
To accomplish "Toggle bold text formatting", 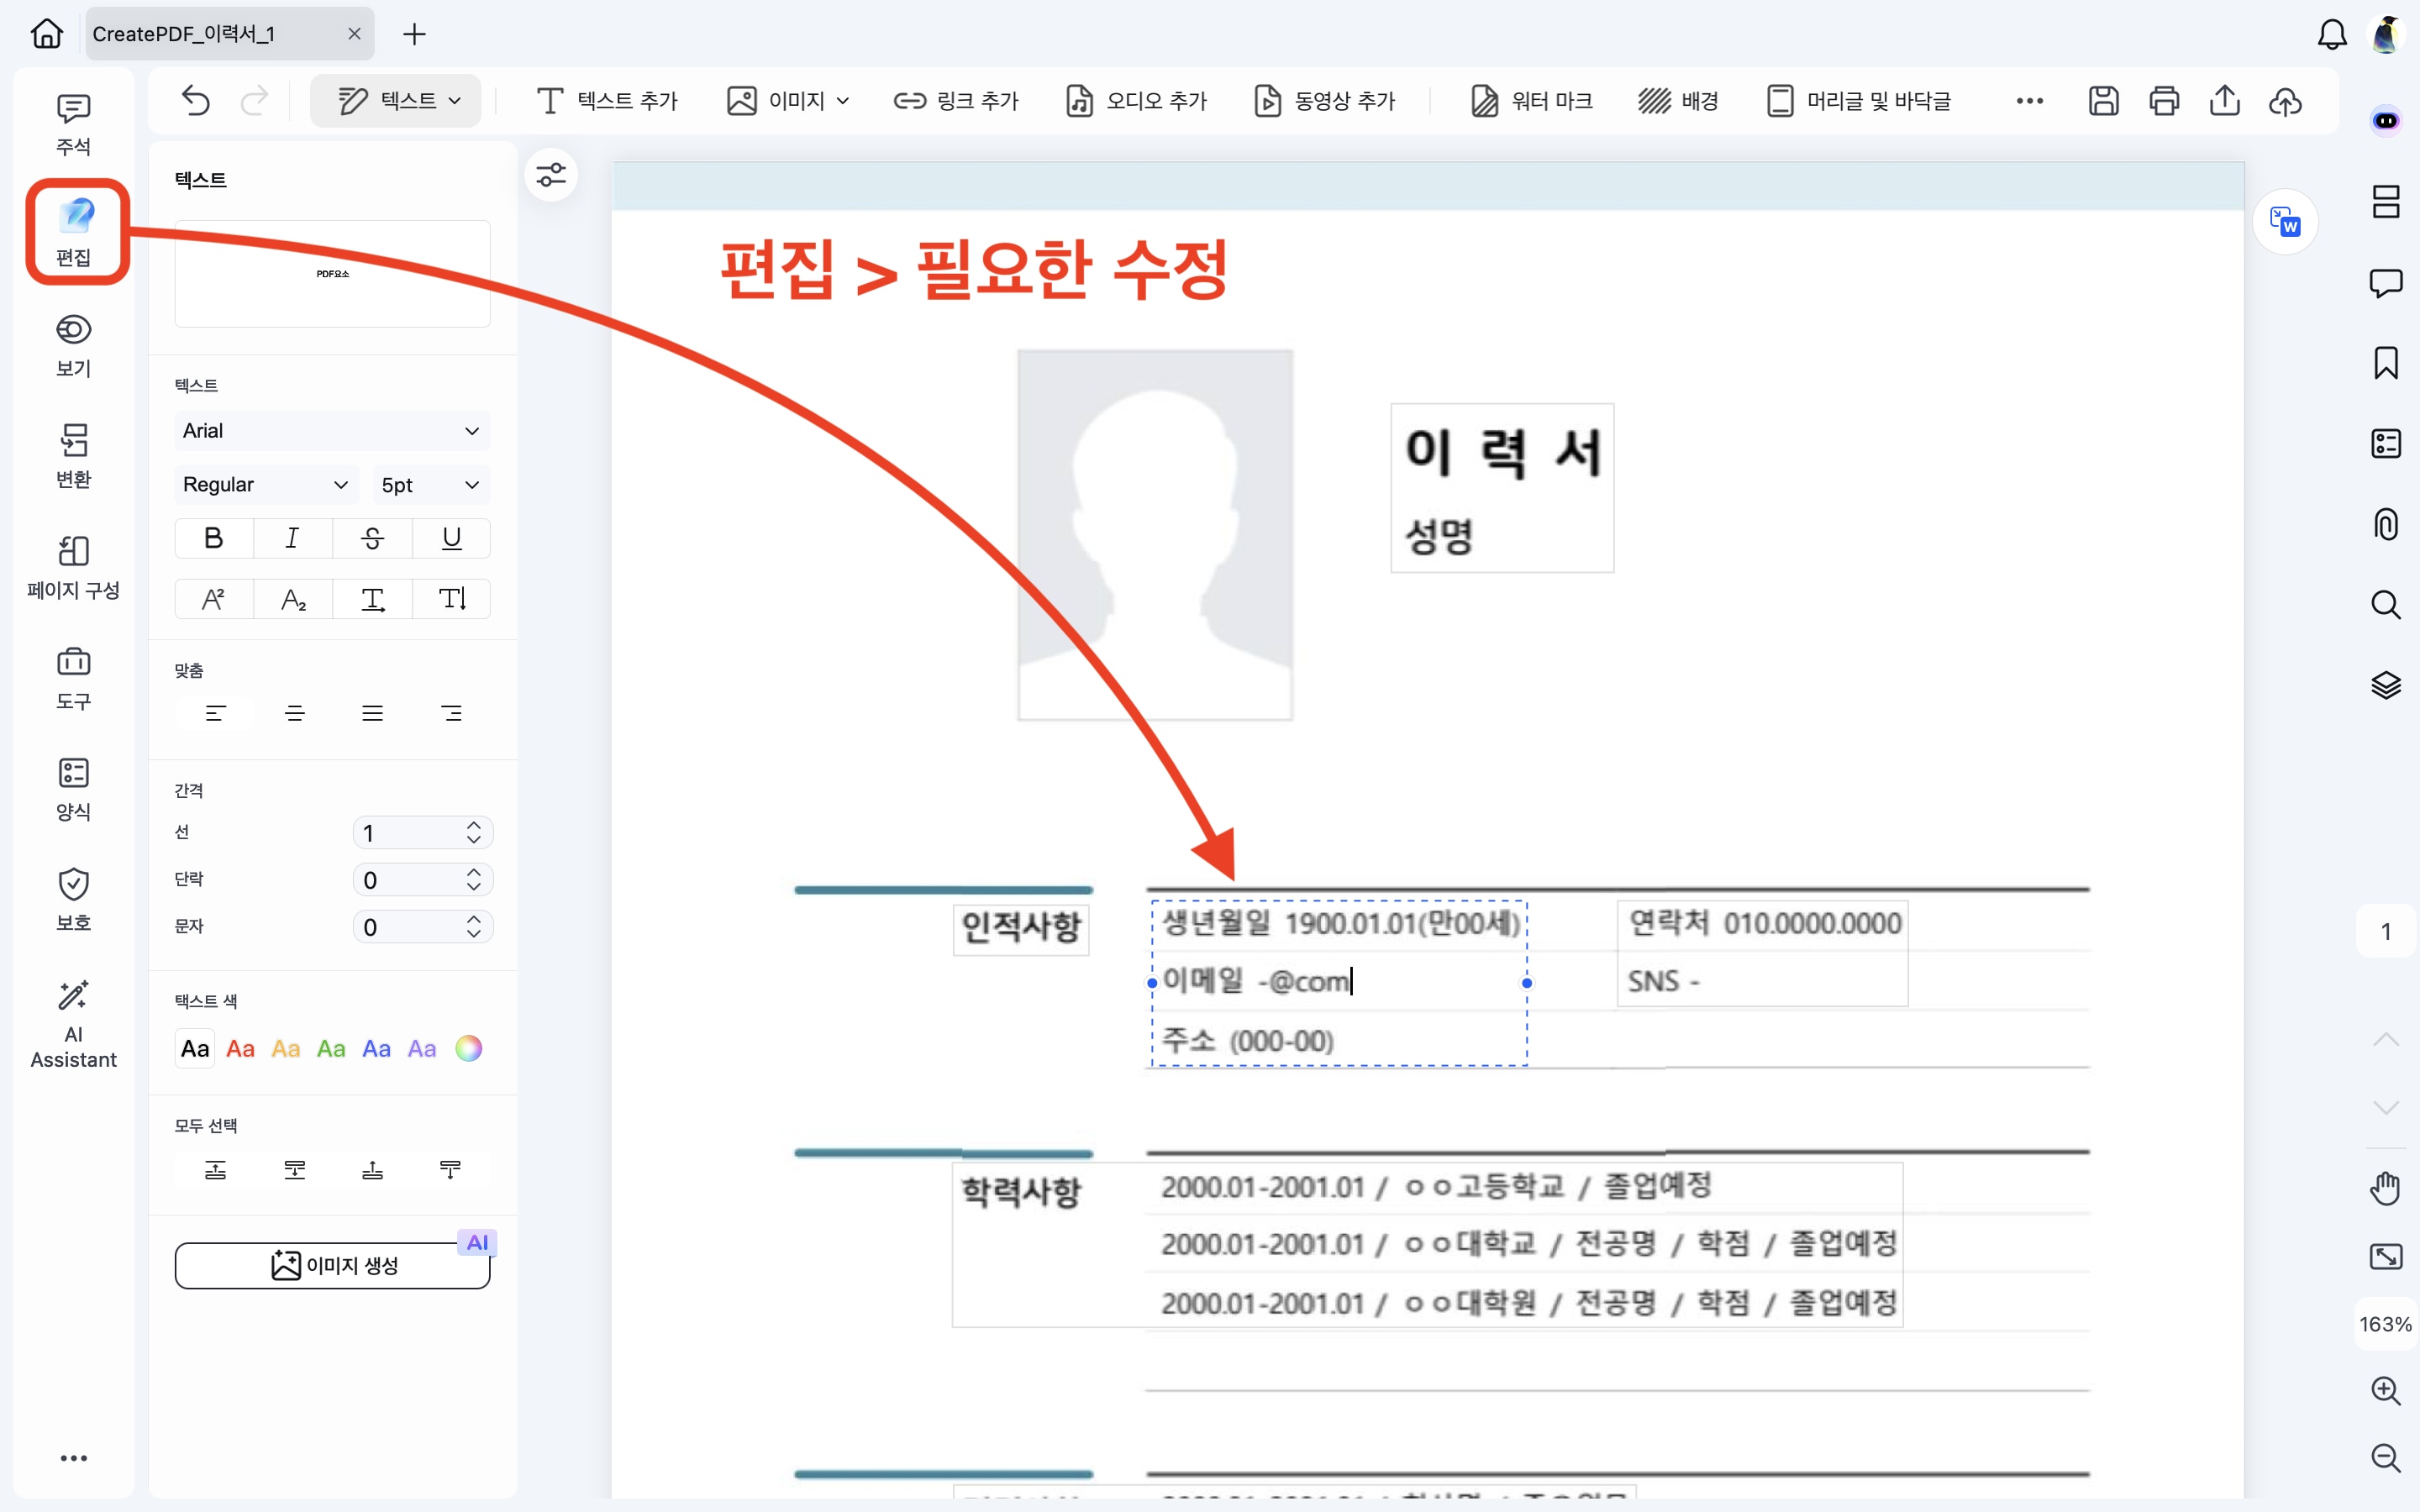I will [x=213, y=538].
